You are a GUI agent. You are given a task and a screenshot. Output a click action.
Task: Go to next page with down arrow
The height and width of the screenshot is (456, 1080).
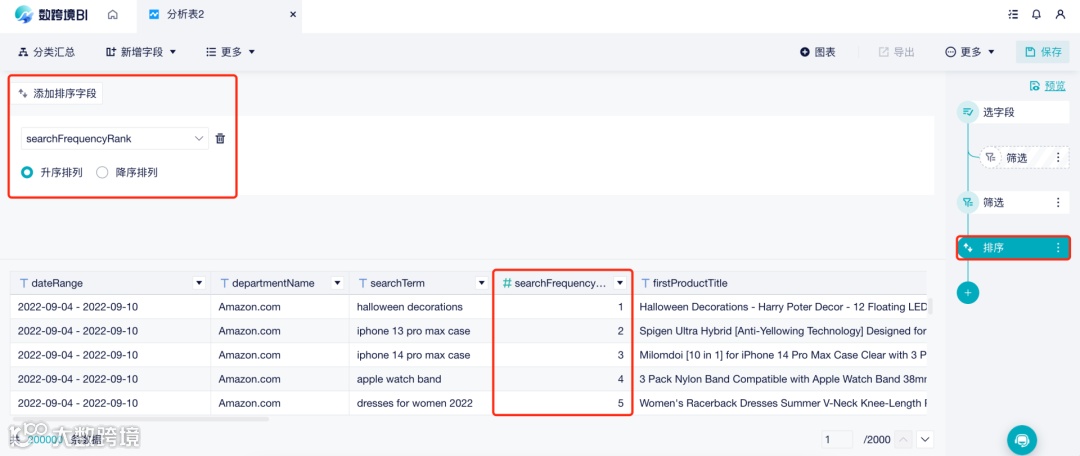click(x=925, y=439)
